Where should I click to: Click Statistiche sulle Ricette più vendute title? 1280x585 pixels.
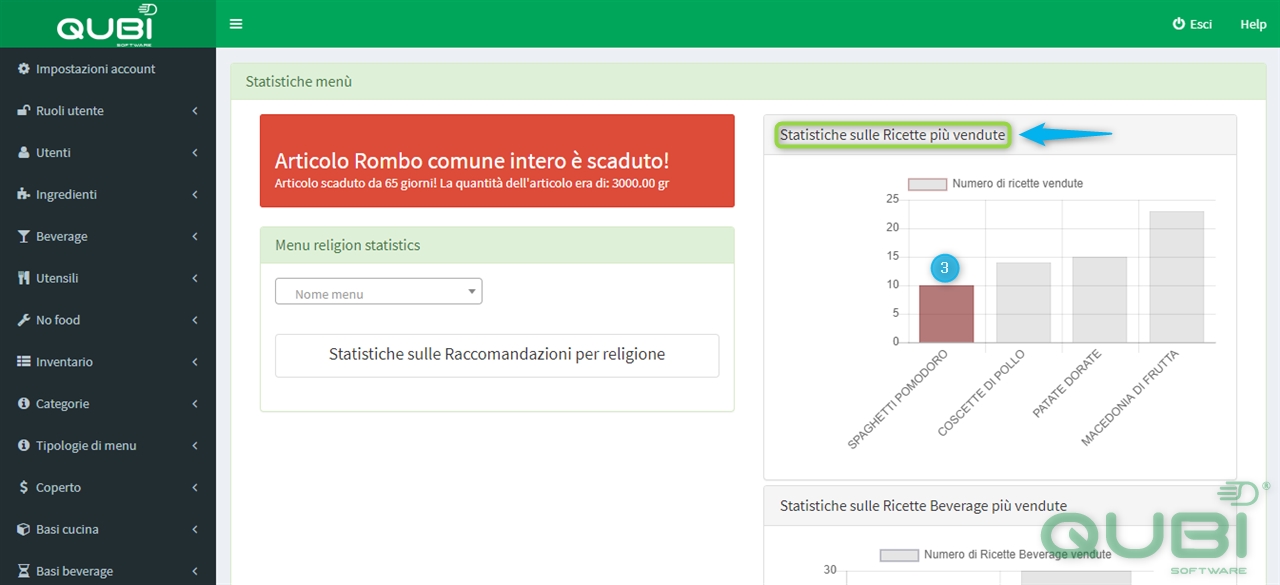pyautogui.click(x=892, y=135)
